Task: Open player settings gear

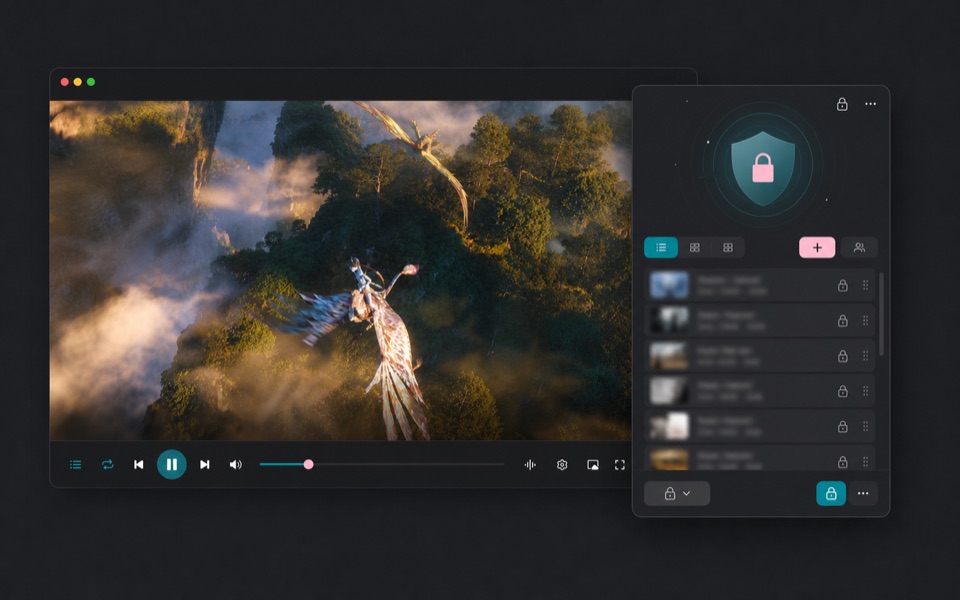Action: tap(562, 465)
